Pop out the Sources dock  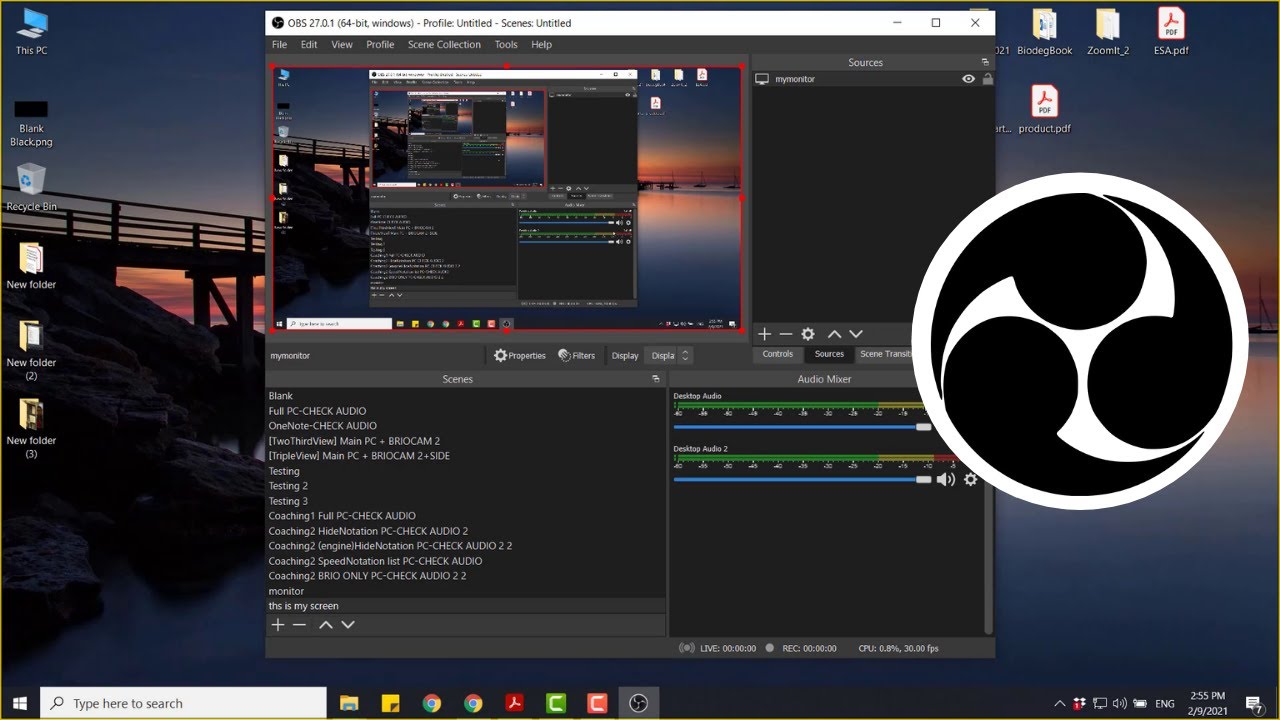985,62
